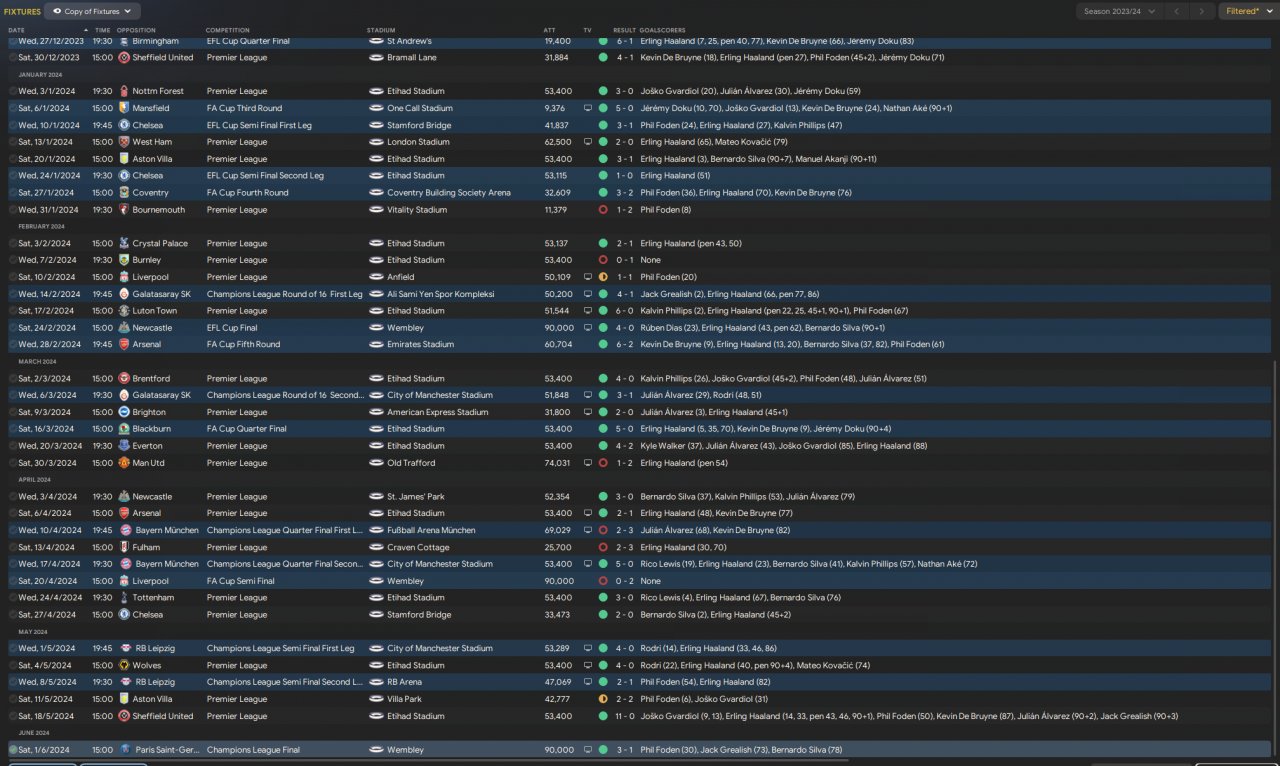Click the Brentford club badge
Viewport: 1280px width, 766px height.
click(124, 379)
